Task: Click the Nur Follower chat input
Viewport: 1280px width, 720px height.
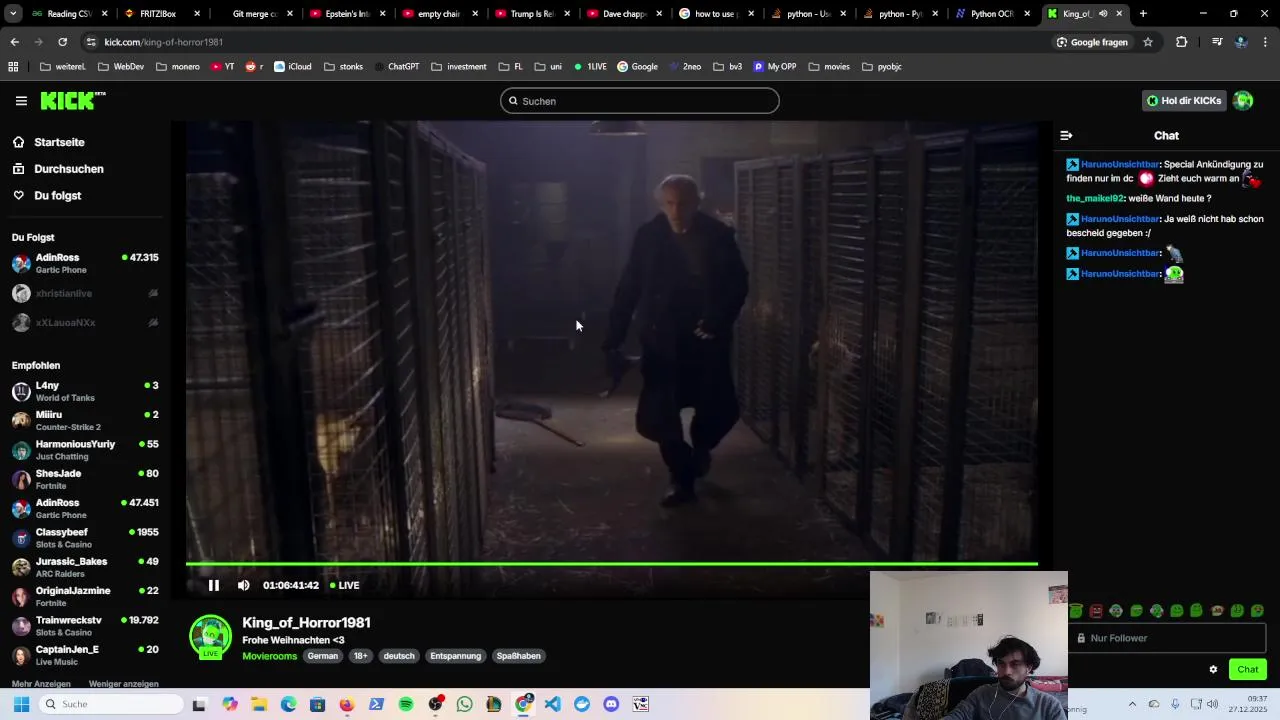Action: pos(1167,638)
